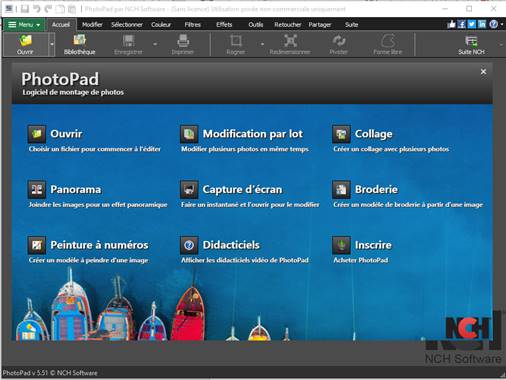Open the Sélectionner tab

pyautogui.click(x=127, y=25)
